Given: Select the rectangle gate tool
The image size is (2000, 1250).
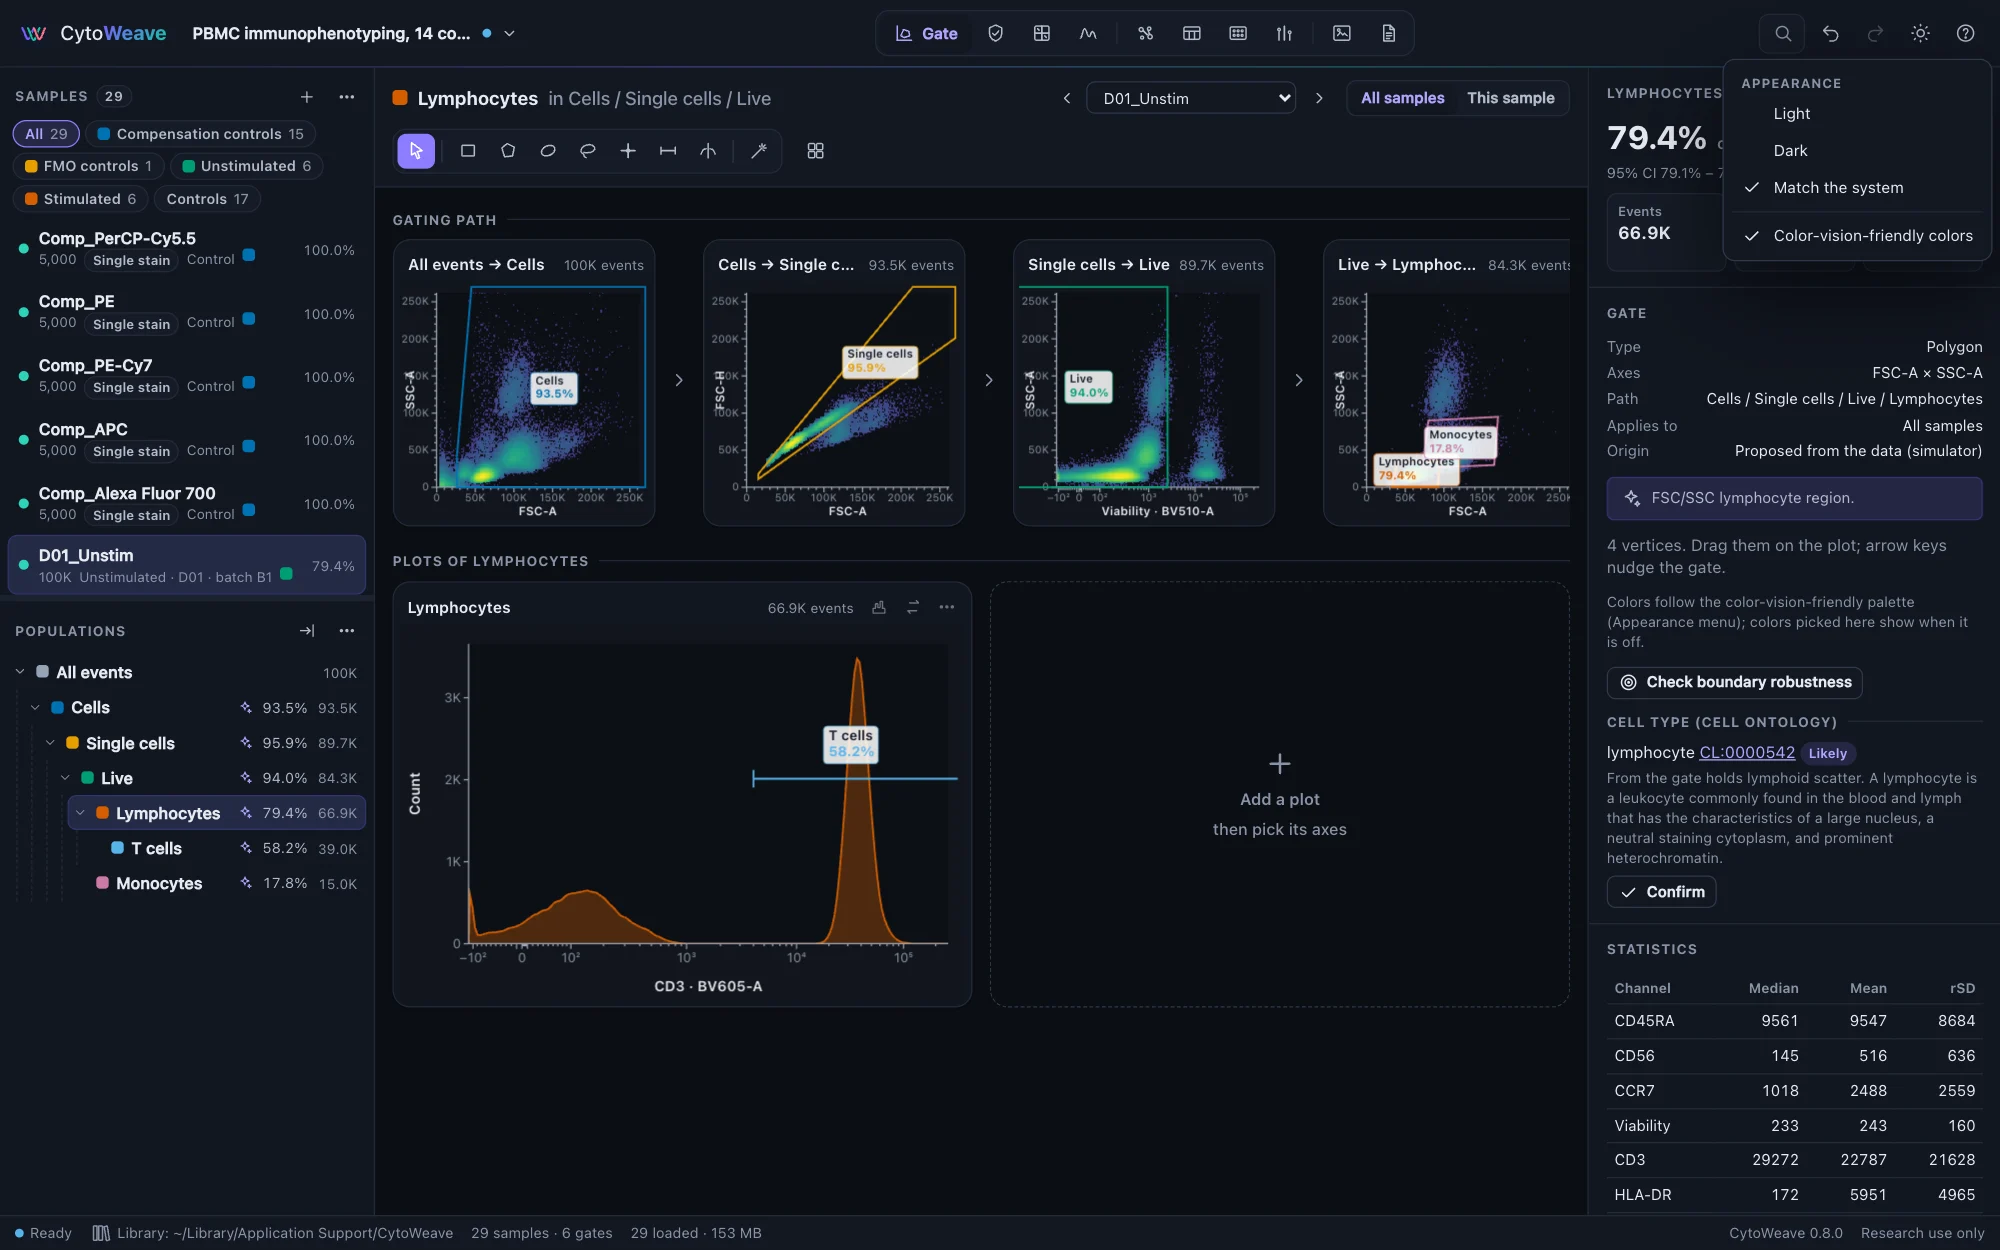Looking at the screenshot, I should tap(467, 151).
